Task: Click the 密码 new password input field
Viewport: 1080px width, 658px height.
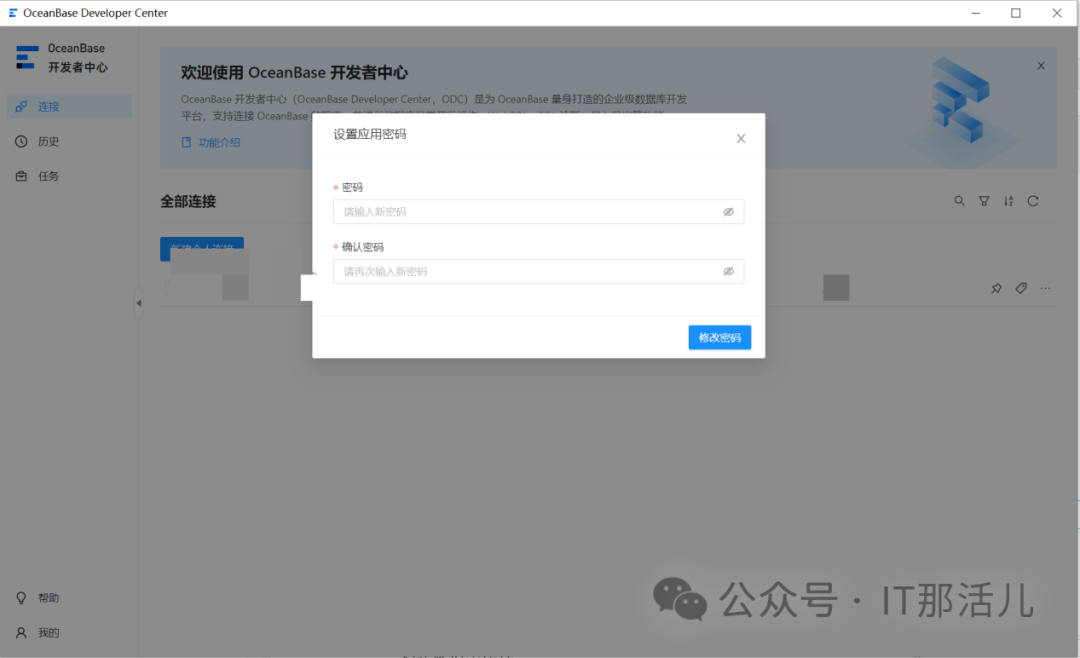Action: [x=538, y=212]
